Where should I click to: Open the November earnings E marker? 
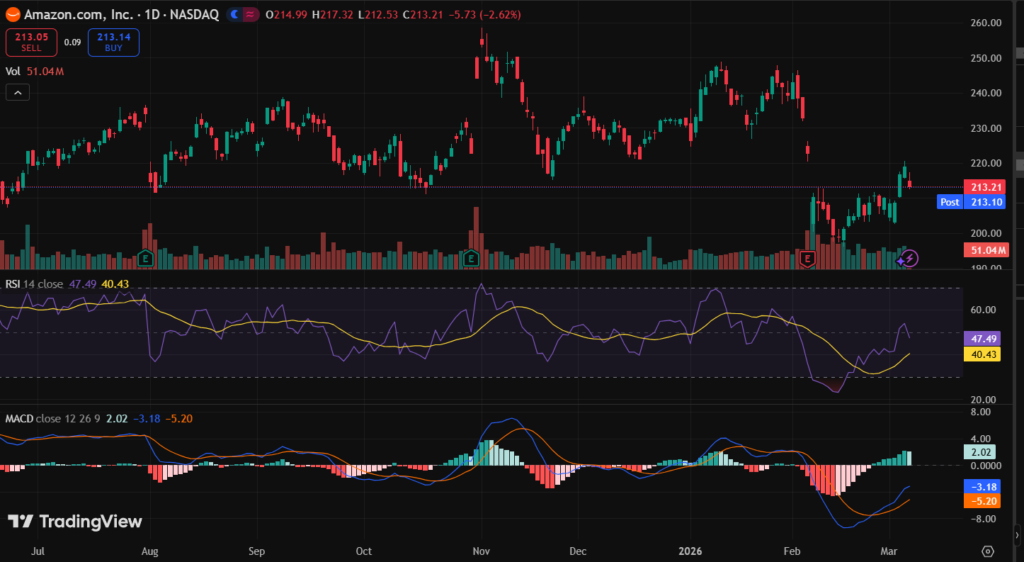click(471, 258)
